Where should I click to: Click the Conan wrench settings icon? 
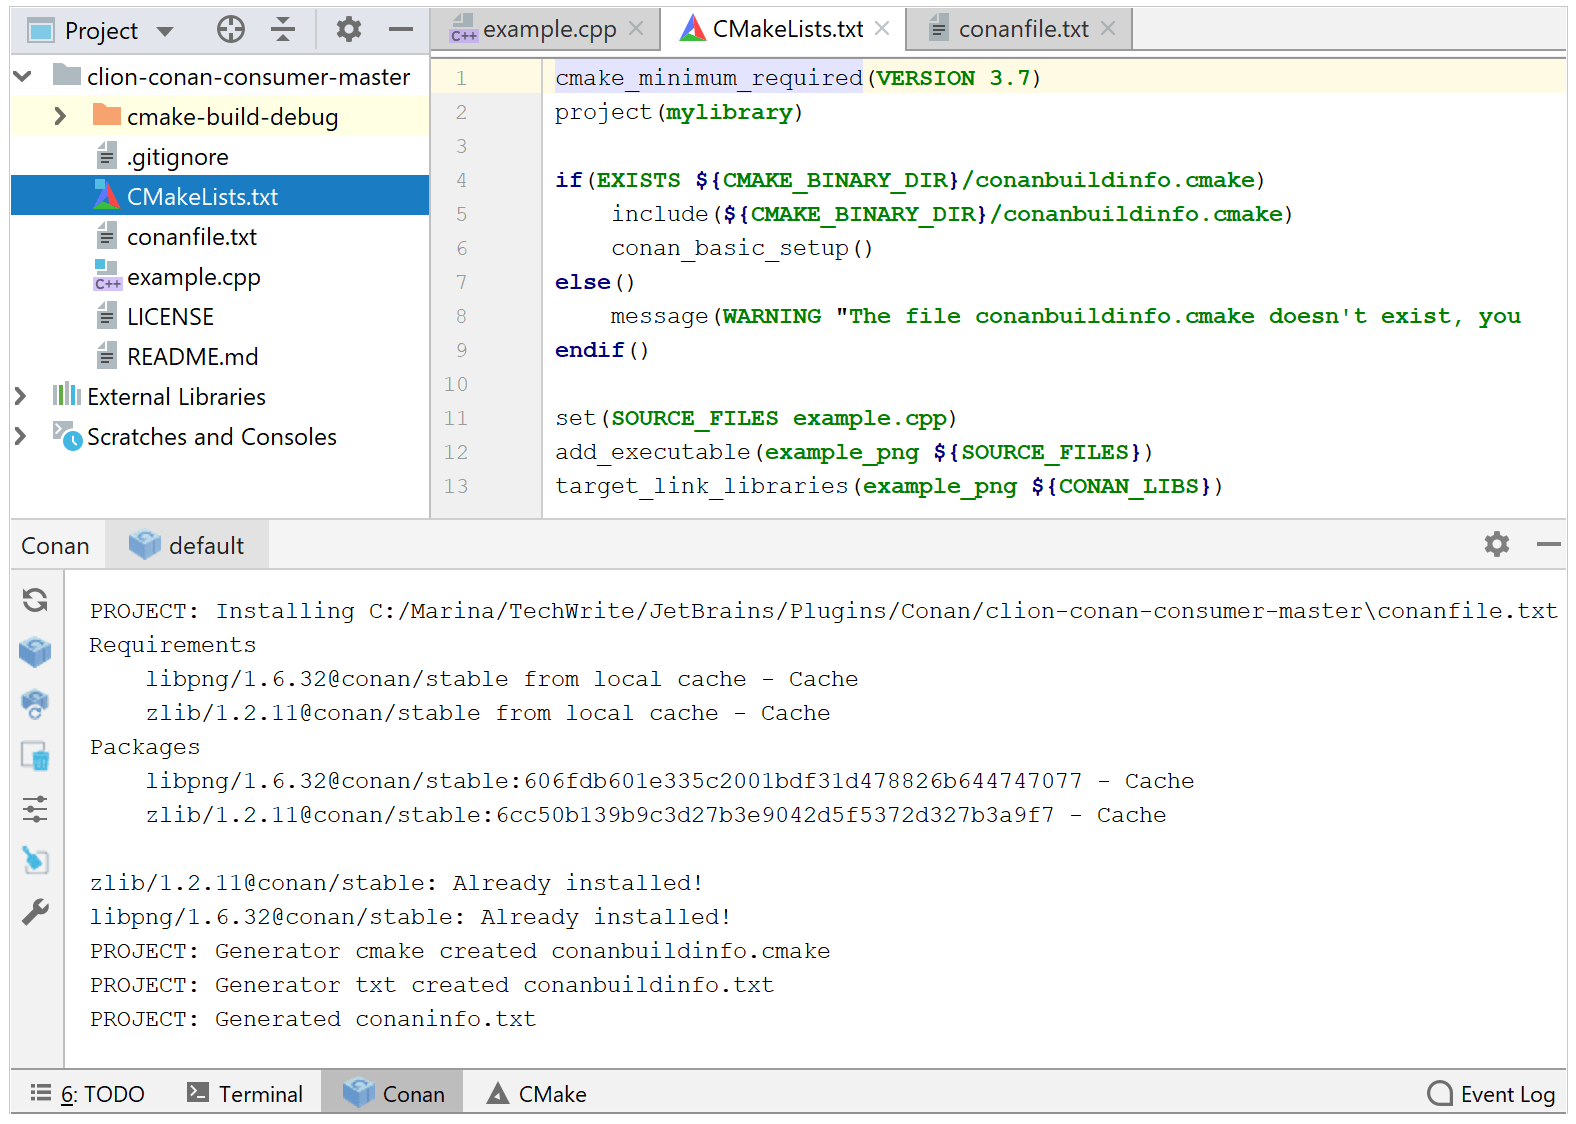[x=35, y=912]
